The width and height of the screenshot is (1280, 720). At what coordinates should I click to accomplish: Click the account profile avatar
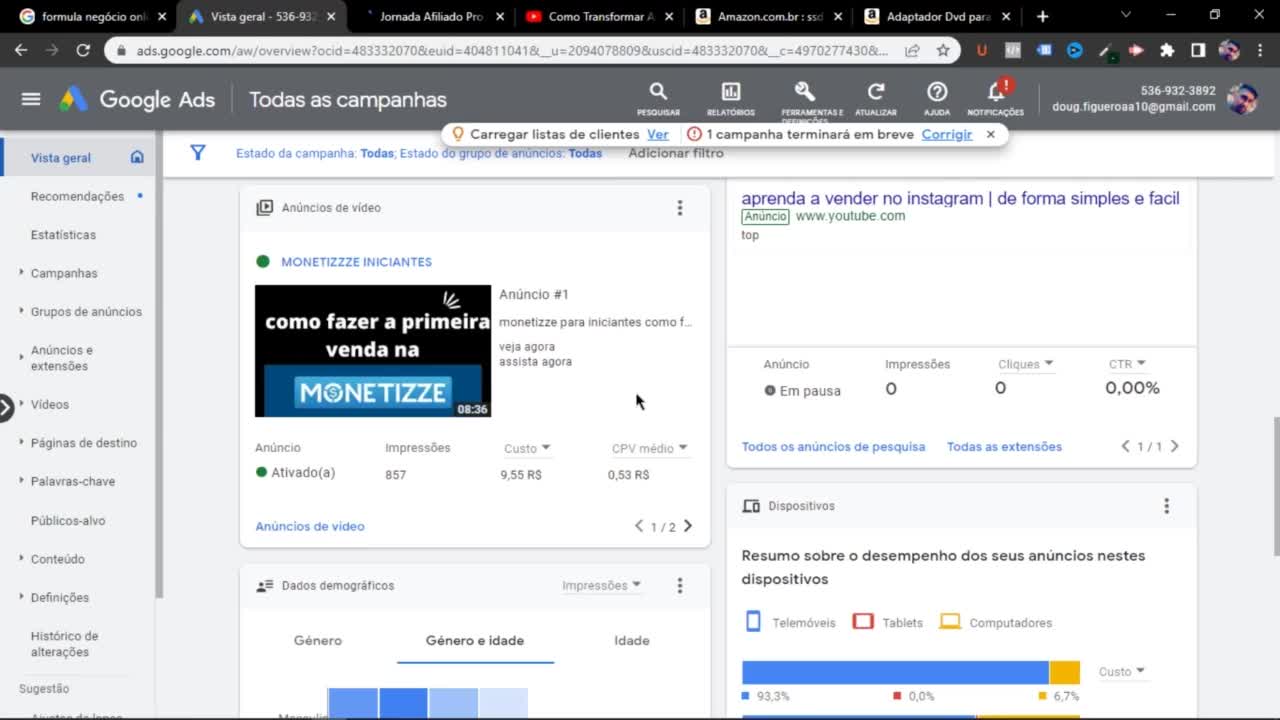1242,99
